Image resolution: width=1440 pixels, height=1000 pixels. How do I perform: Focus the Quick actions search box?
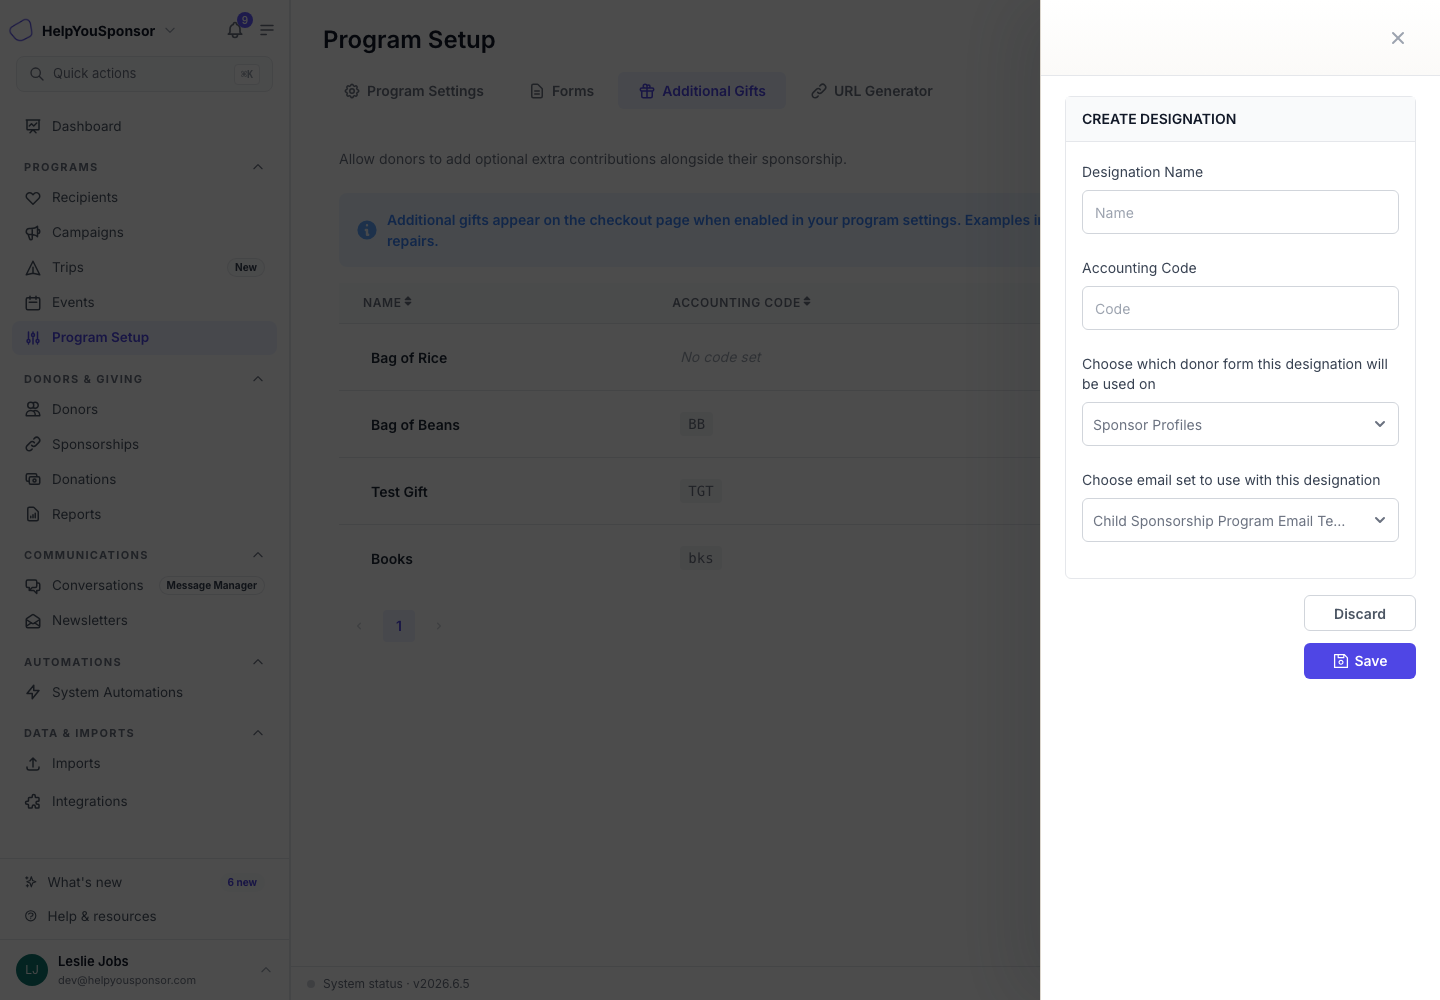tap(145, 73)
